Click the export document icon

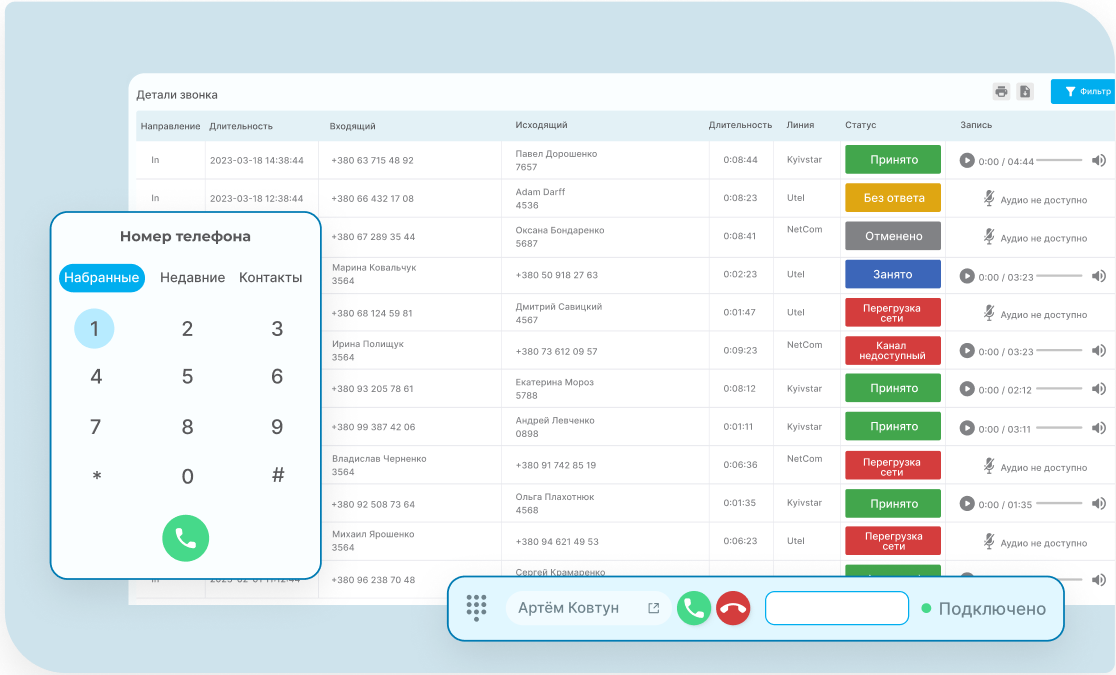click(1025, 92)
